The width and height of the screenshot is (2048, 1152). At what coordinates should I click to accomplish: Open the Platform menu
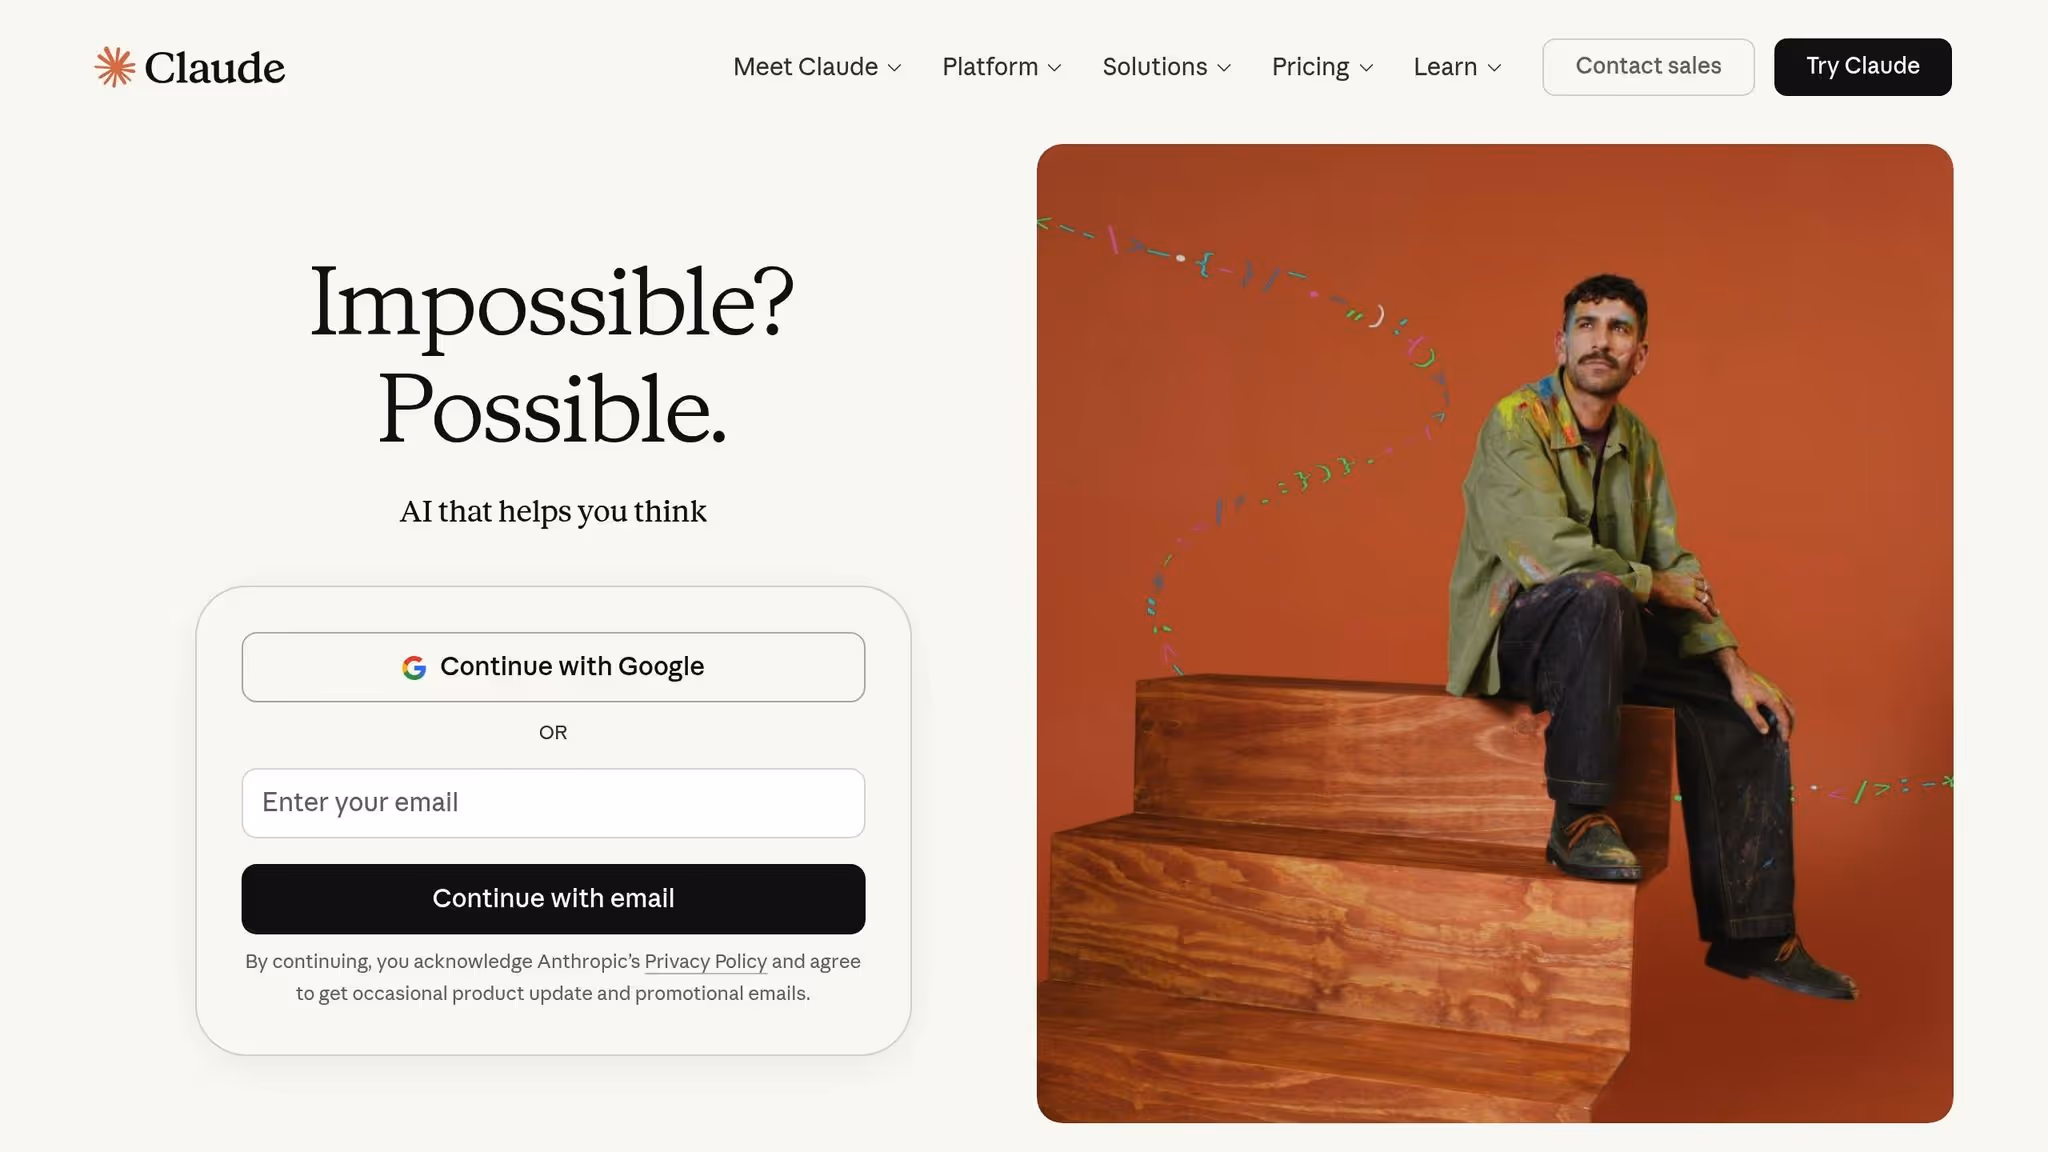(x=1002, y=67)
